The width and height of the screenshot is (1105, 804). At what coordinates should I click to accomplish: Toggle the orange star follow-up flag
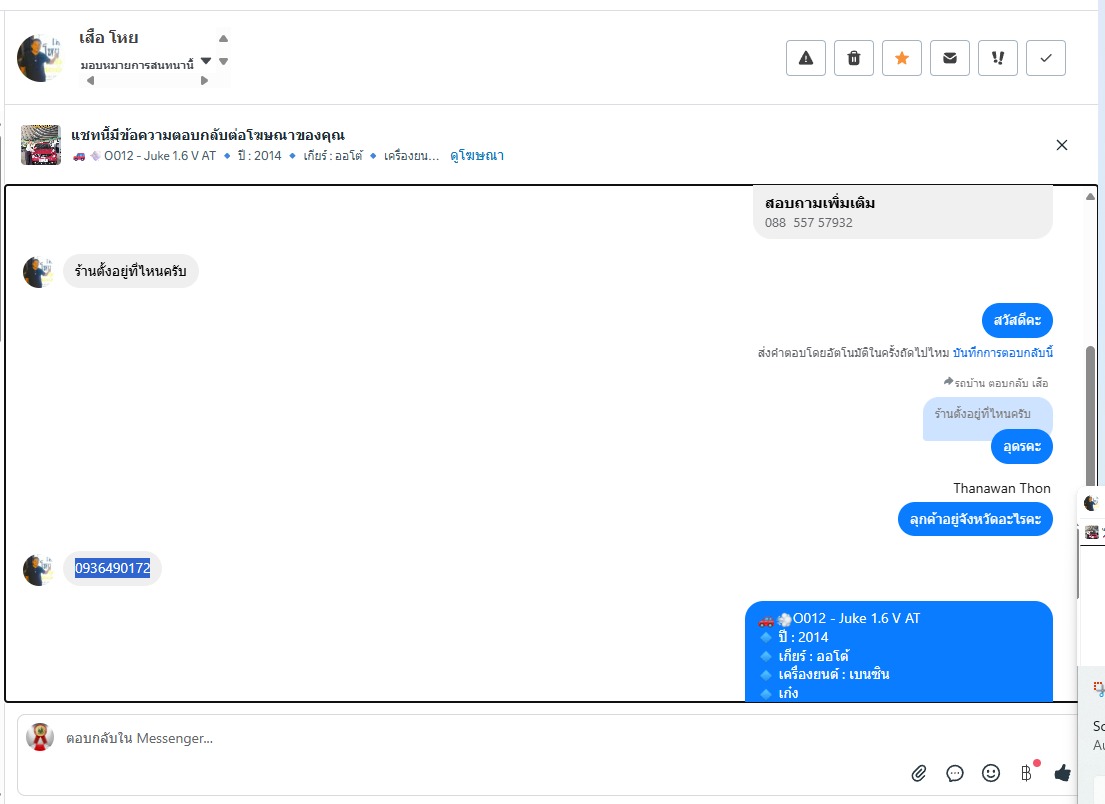(x=901, y=58)
